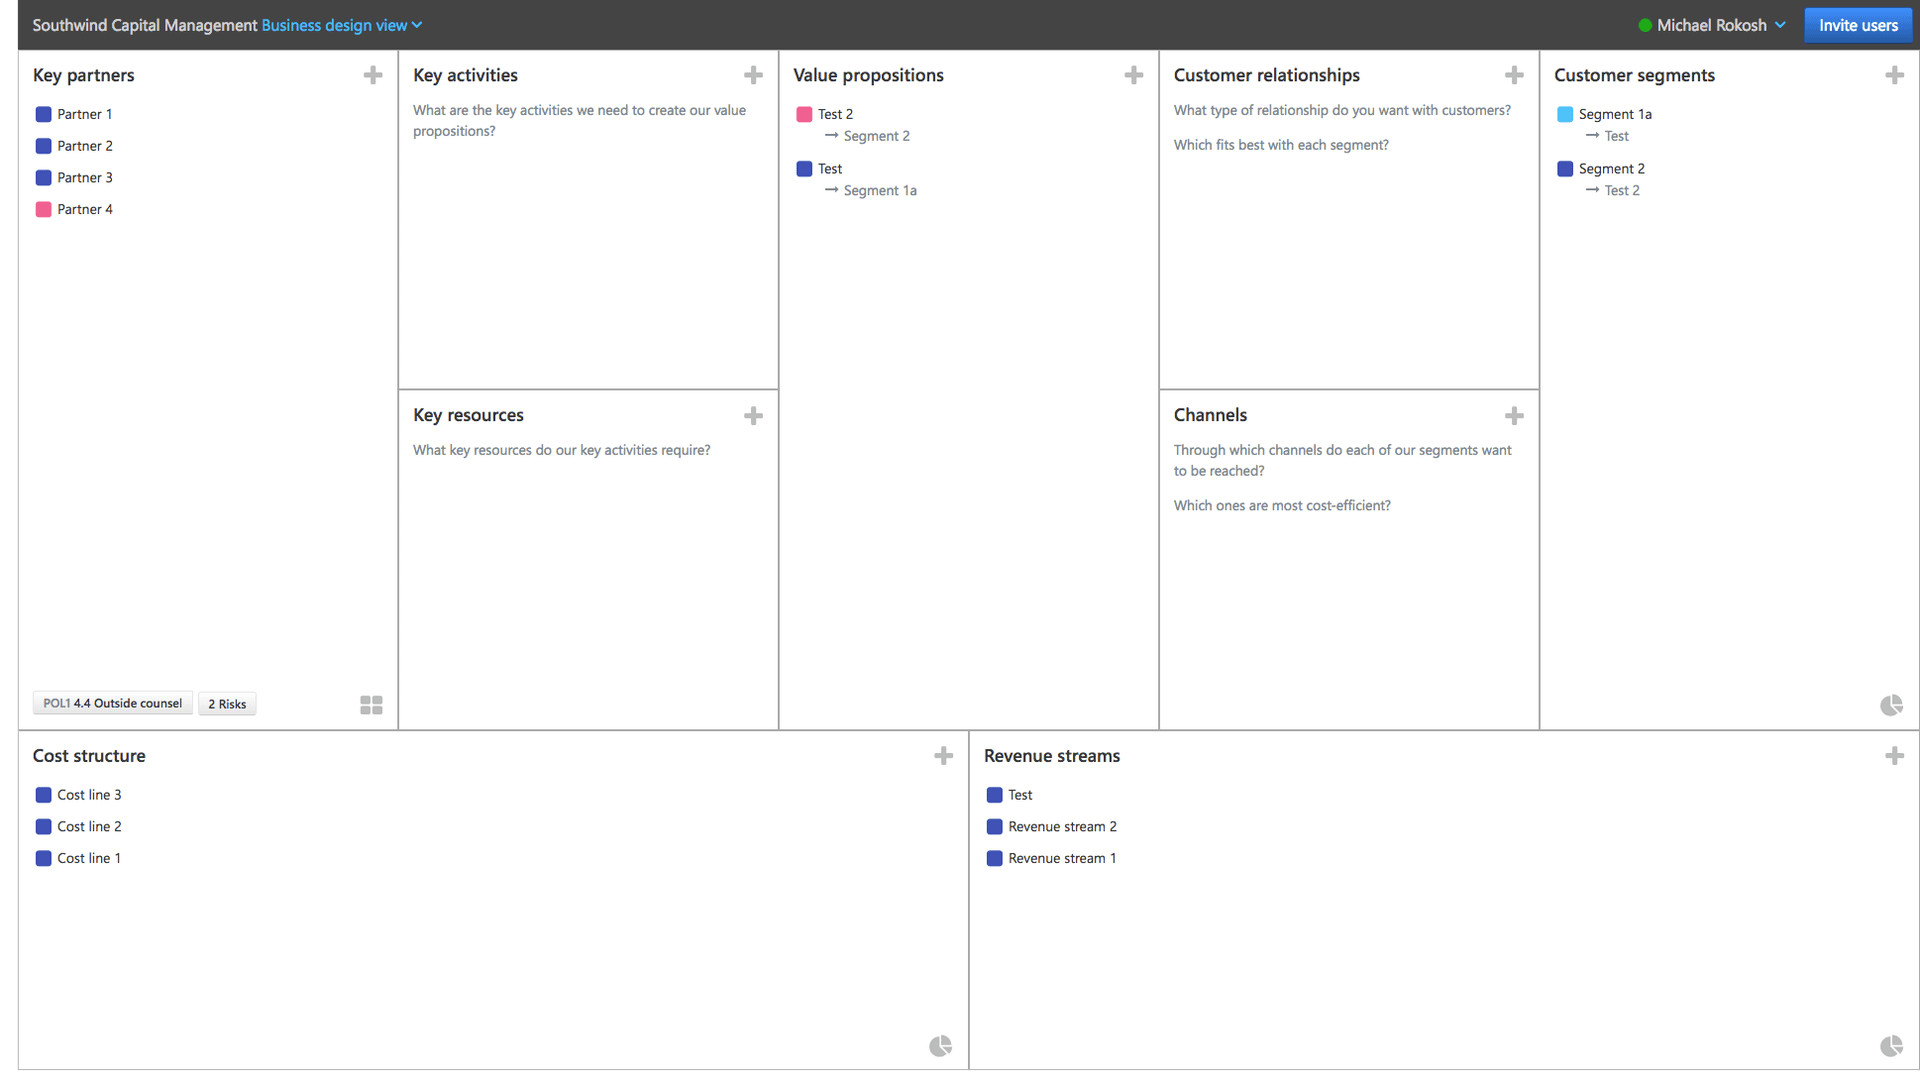Select Cost line 3

point(89,795)
